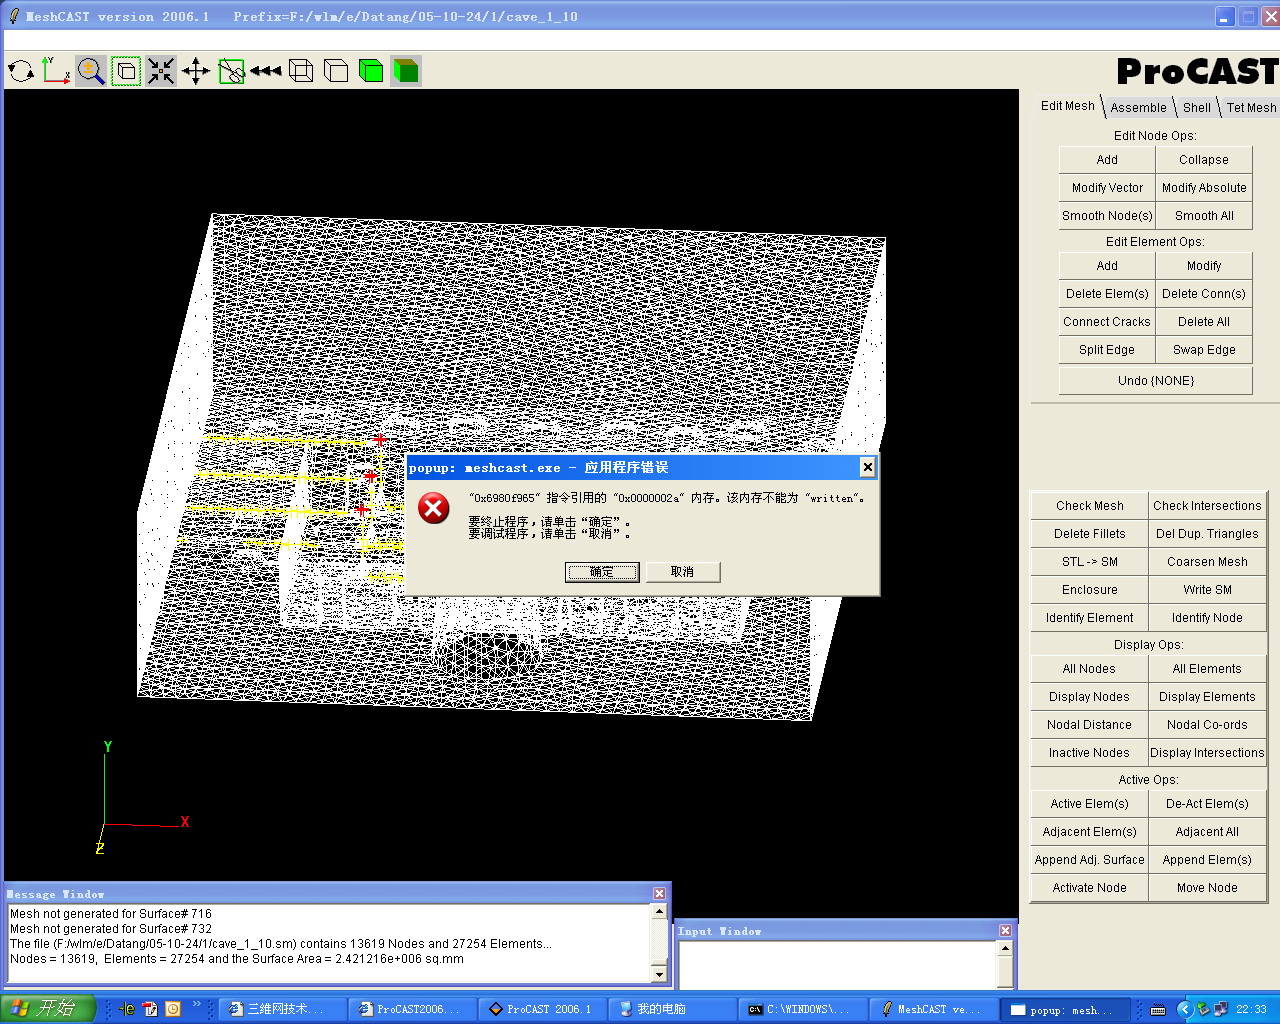Switch to hidden-line cube display
This screenshot has width=1280, height=1024.
[x=336, y=71]
